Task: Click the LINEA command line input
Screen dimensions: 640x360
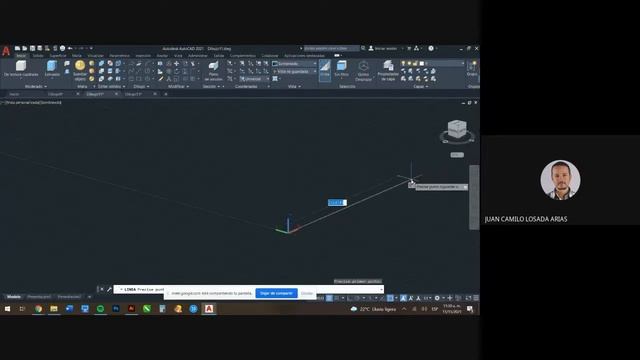Action: coord(249,289)
